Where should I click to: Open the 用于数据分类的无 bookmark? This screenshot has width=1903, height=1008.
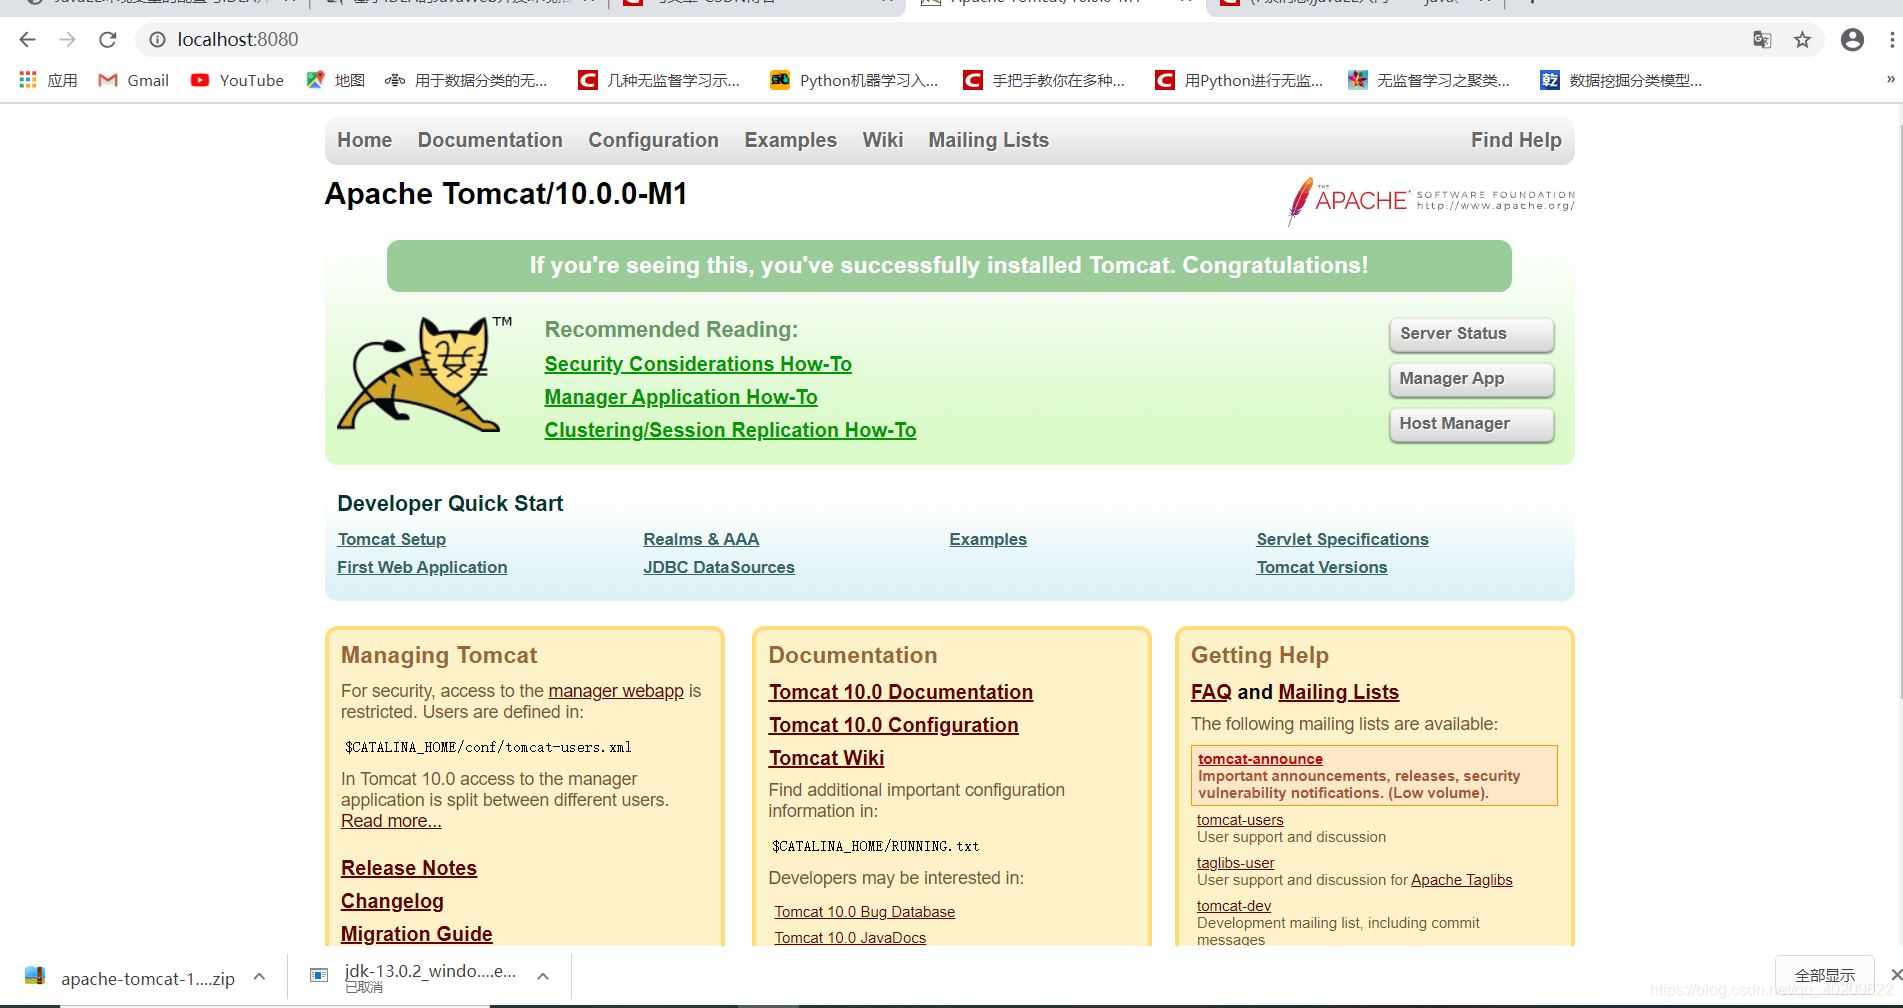[x=466, y=80]
